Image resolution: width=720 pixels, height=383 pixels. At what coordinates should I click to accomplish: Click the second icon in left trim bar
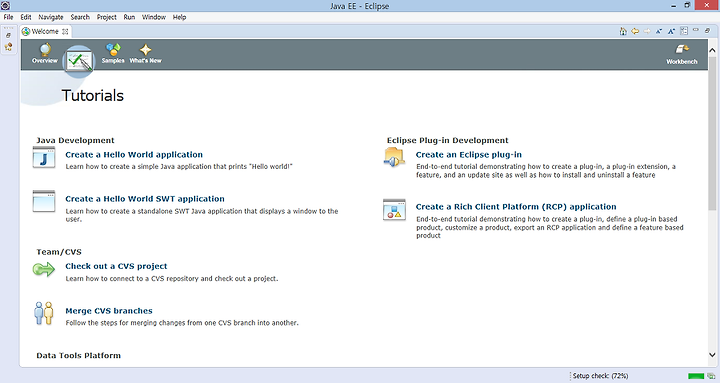8,46
